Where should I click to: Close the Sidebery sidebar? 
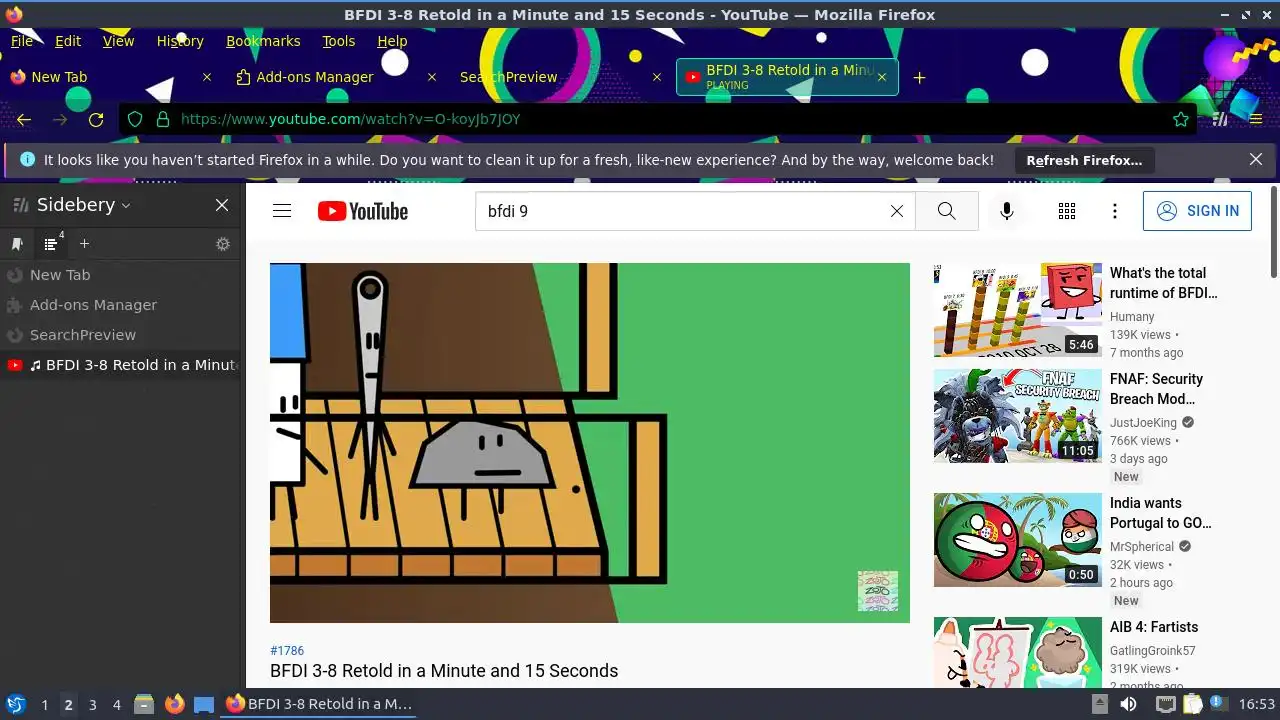tap(222, 205)
